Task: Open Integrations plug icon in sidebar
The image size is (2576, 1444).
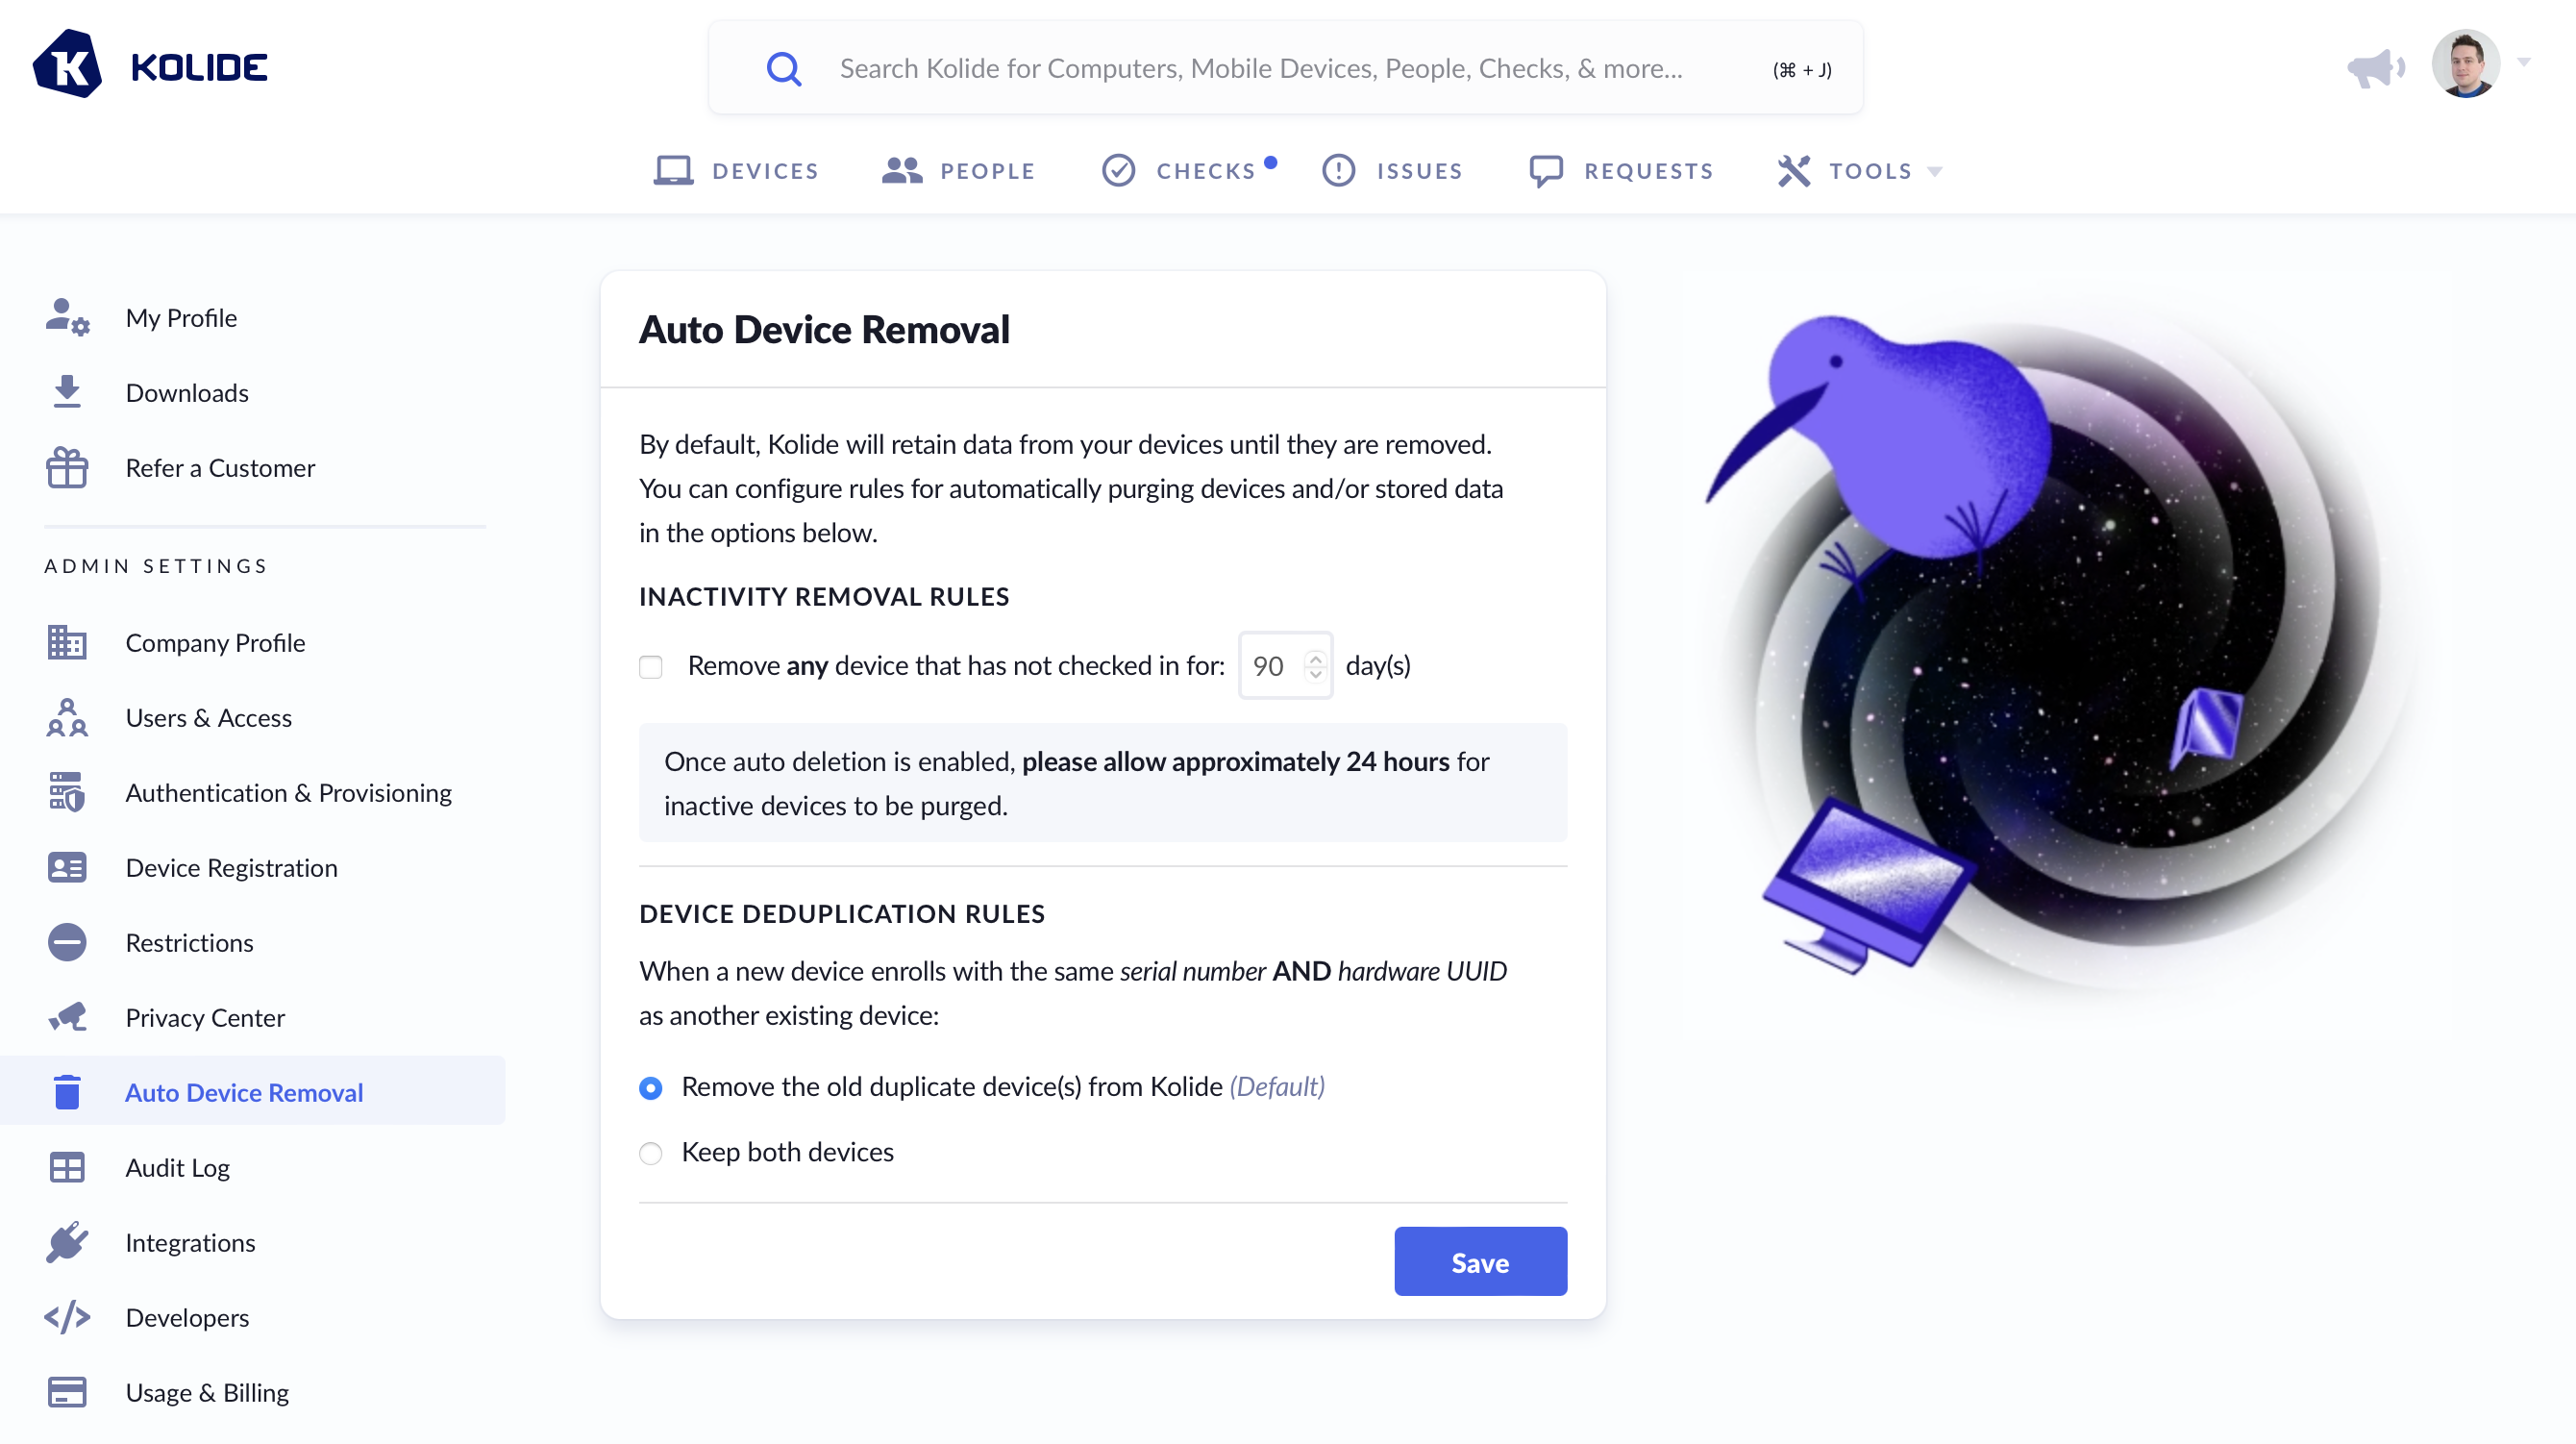Action: coord(67,1242)
